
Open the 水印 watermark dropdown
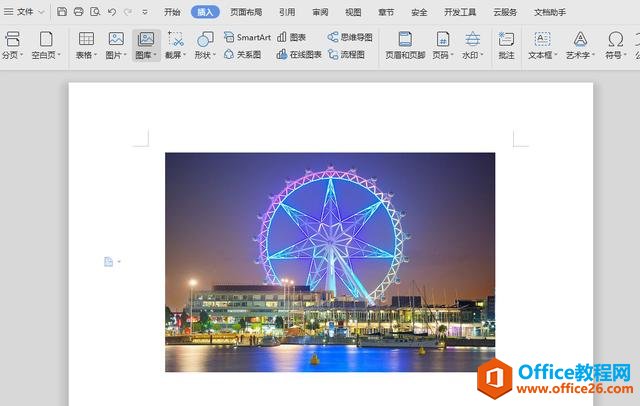click(472, 45)
